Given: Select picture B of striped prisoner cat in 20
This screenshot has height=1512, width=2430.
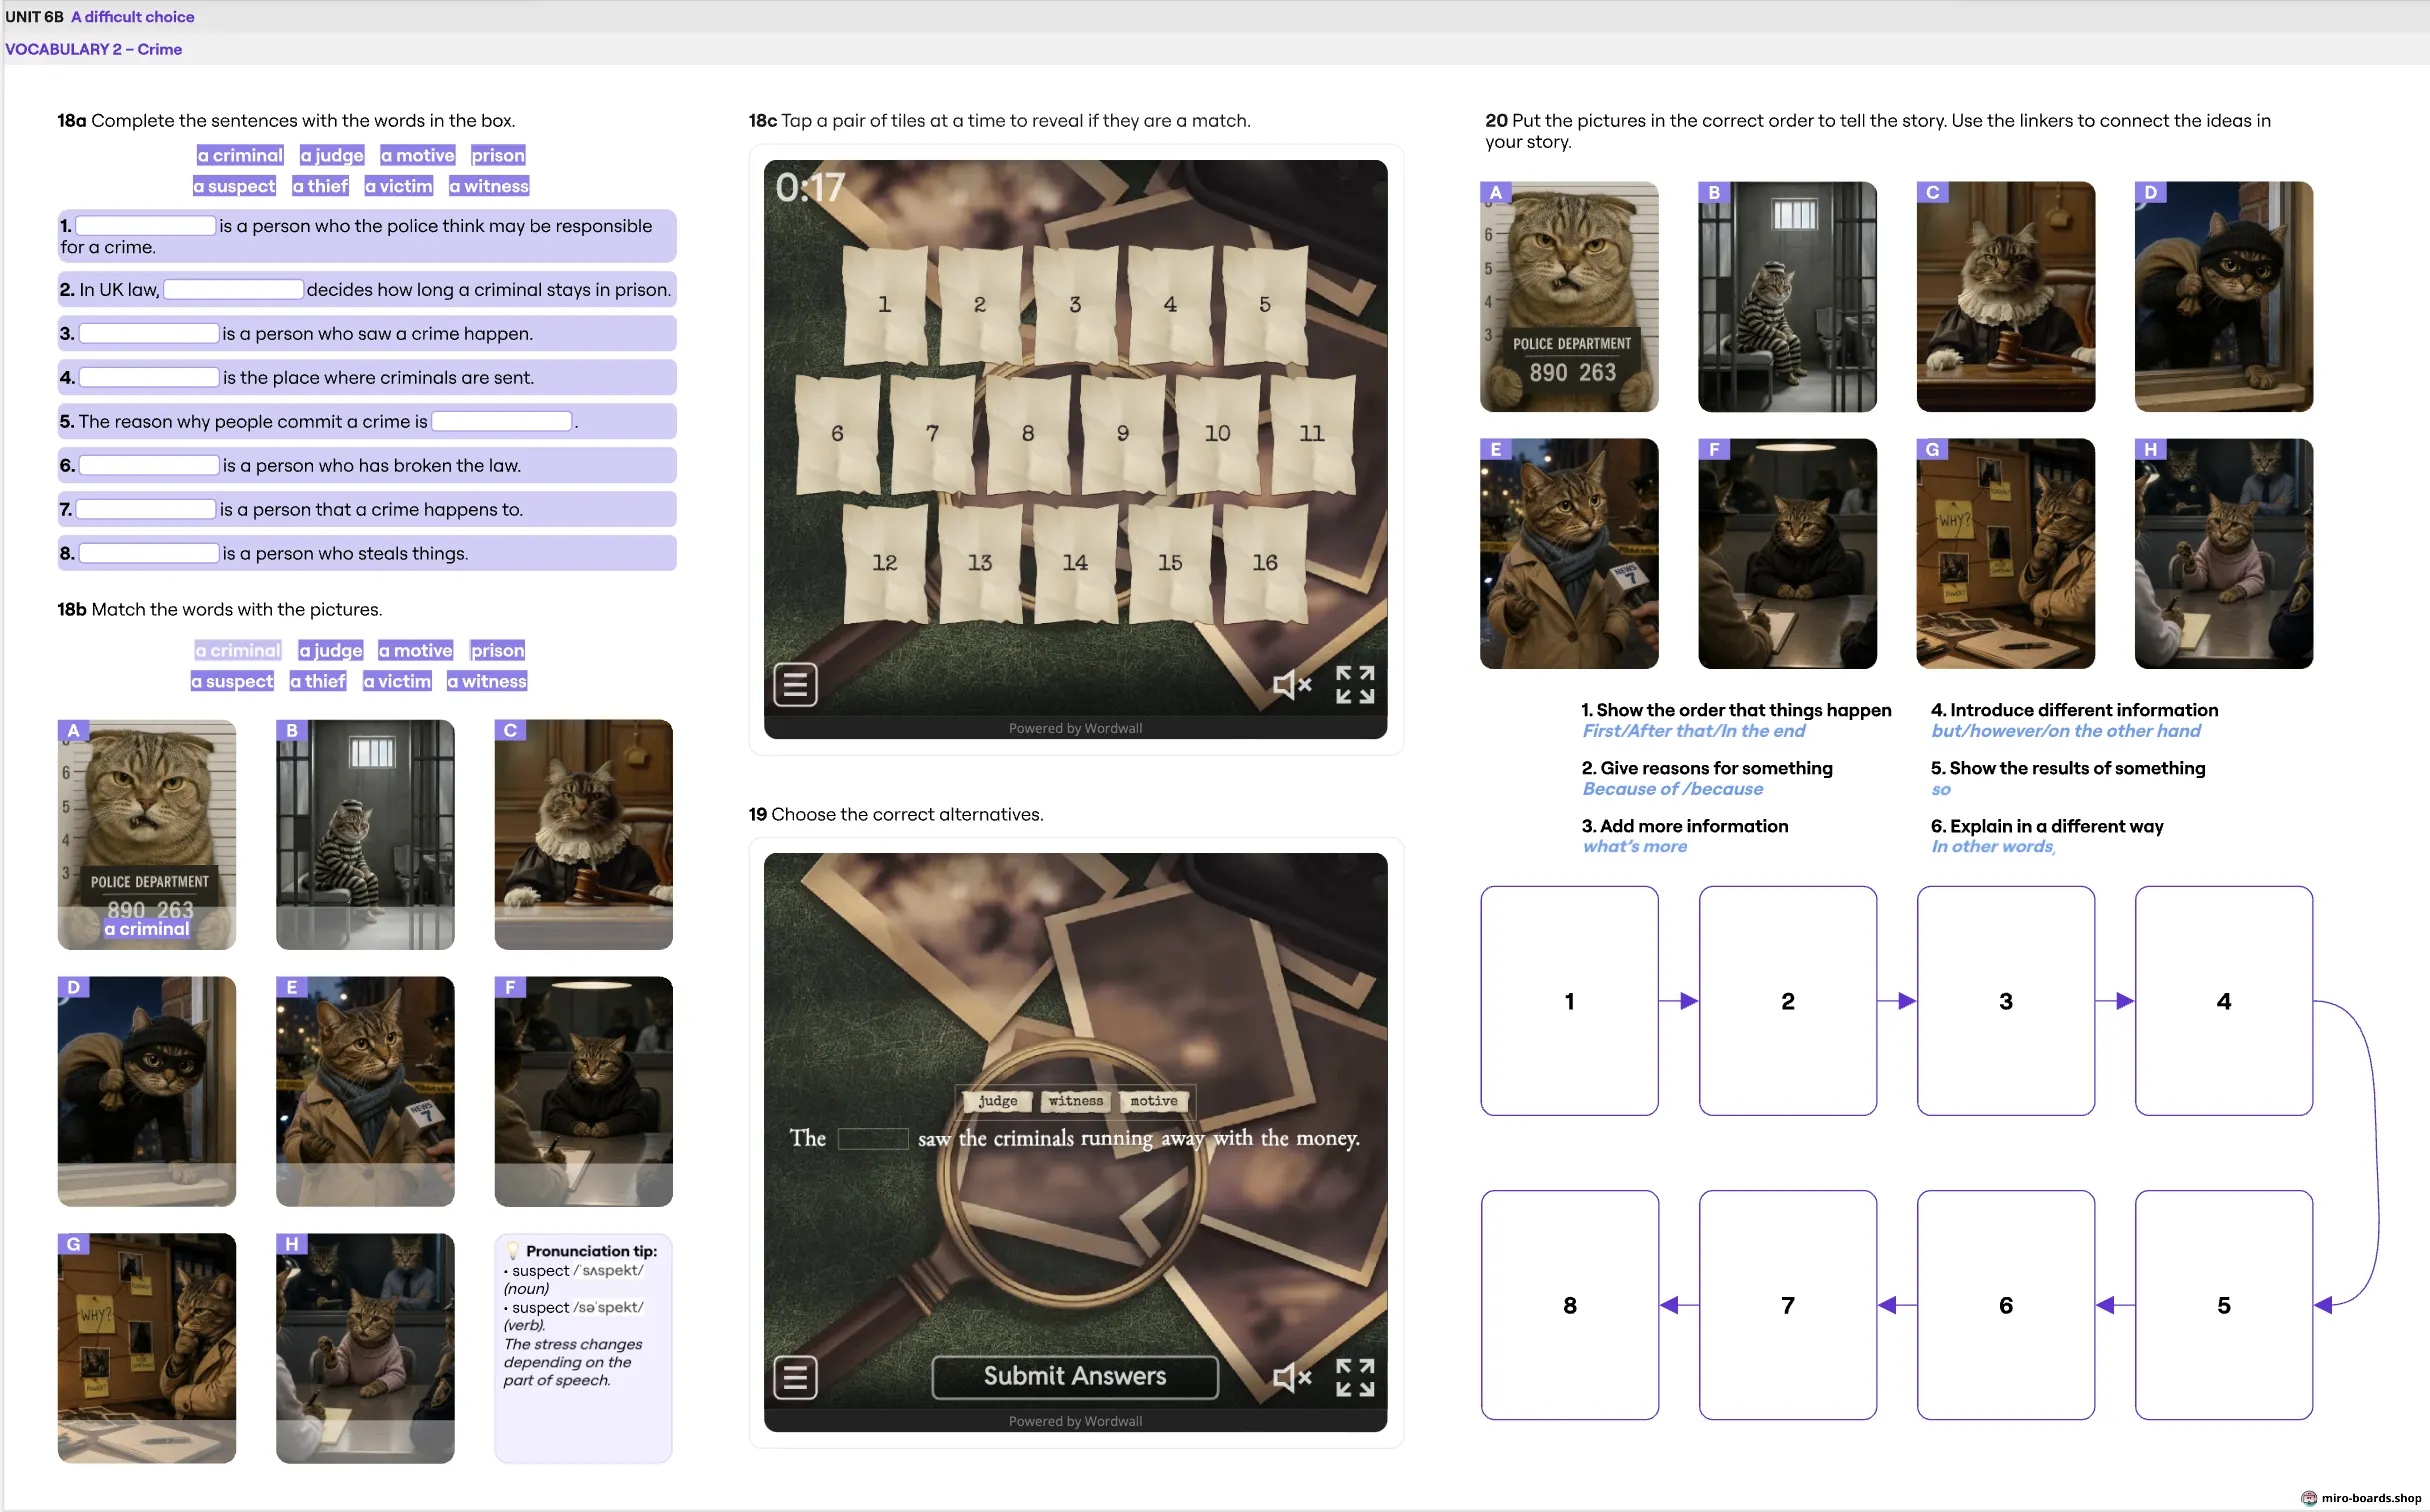Looking at the screenshot, I should (1787, 296).
